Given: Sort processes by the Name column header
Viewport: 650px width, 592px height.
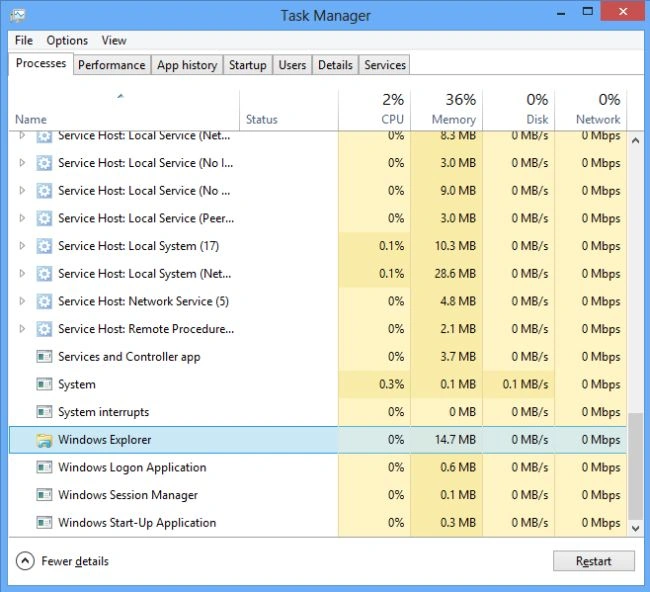Looking at the screenshot, I should tap(124, 110).
